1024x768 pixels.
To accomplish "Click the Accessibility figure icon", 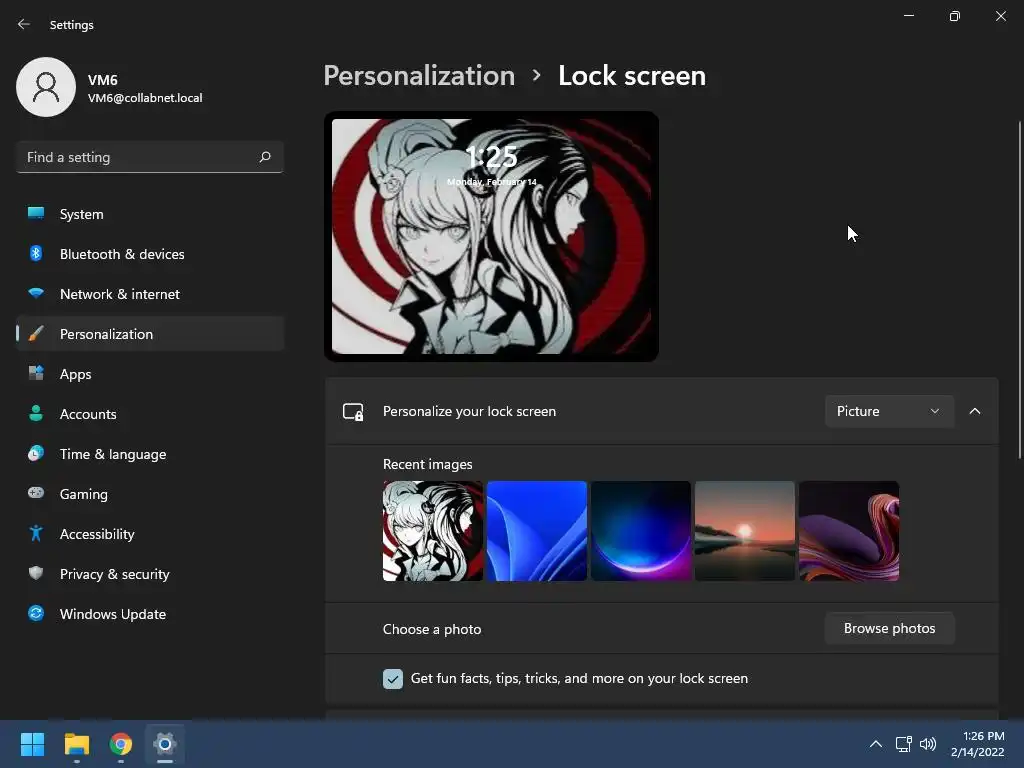I will point(36,534).
